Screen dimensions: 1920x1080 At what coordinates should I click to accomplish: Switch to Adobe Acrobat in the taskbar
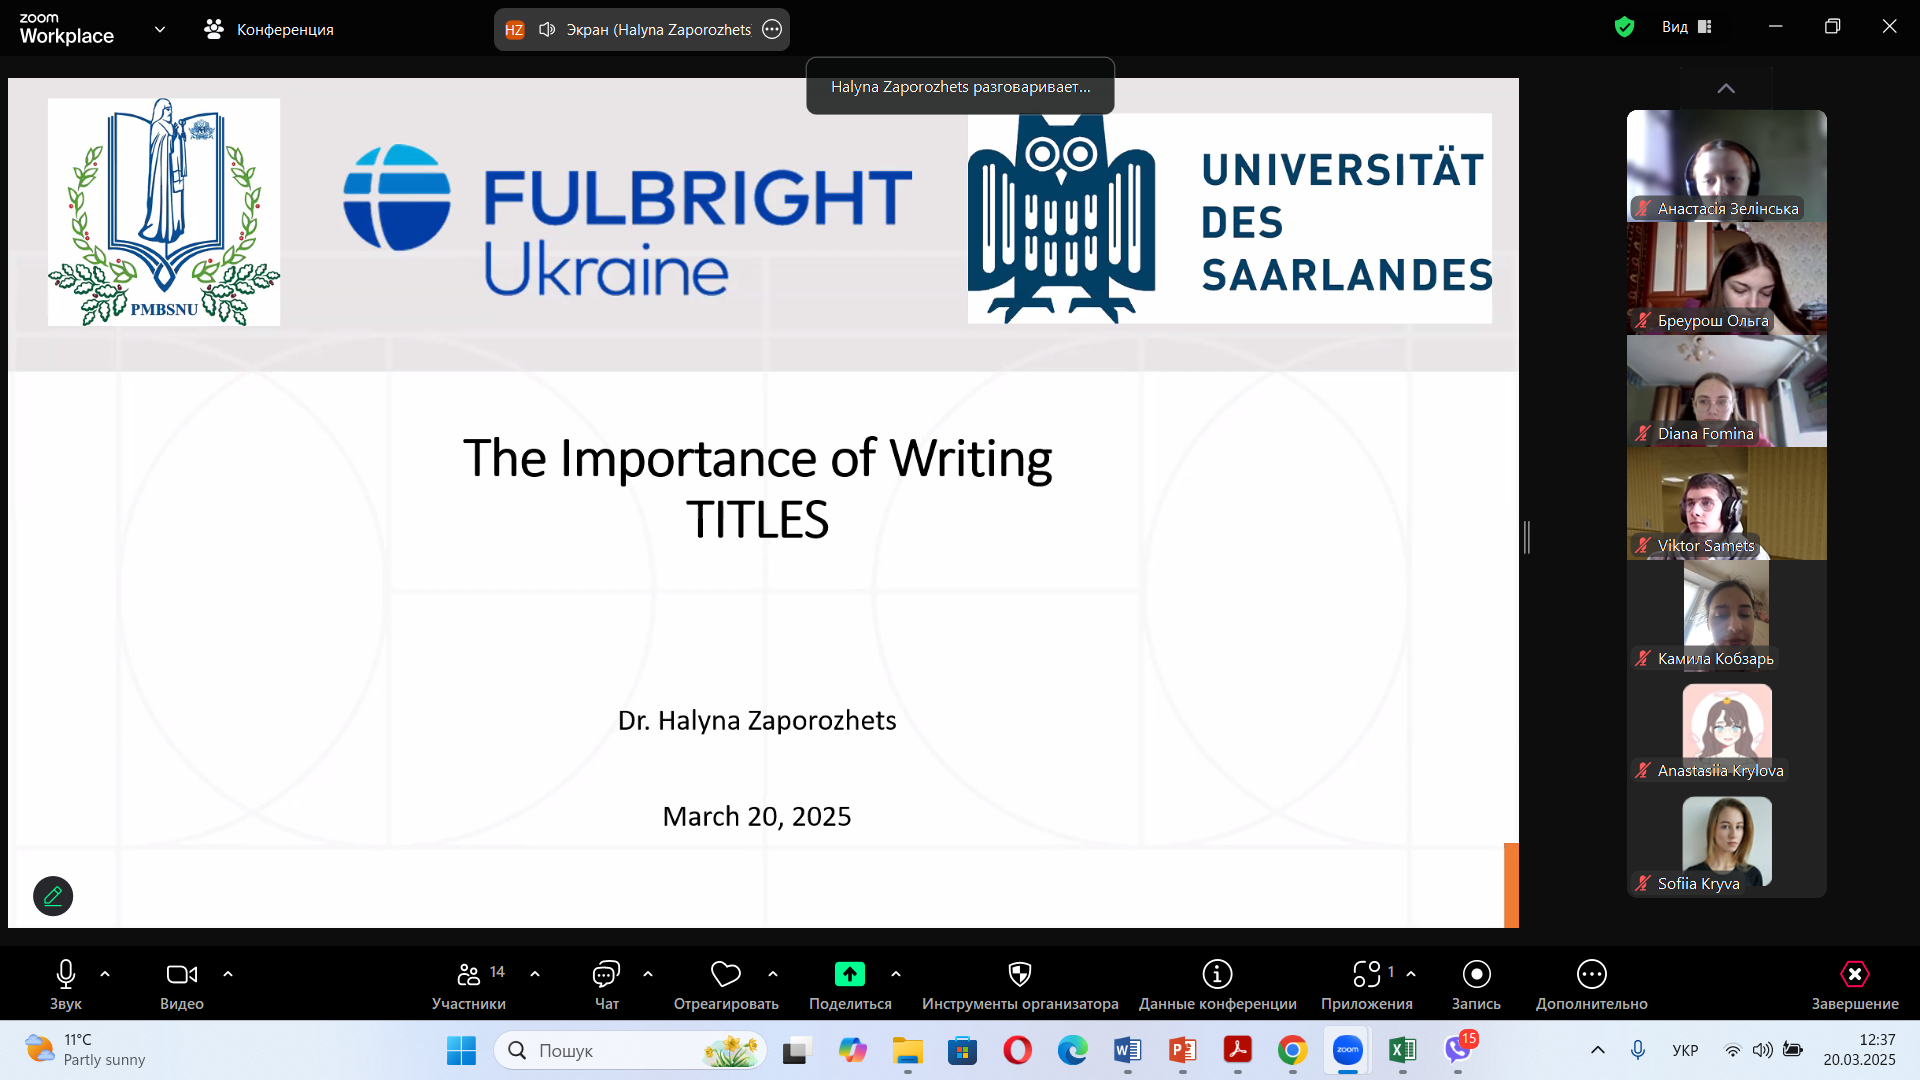pos(1237,1050)
